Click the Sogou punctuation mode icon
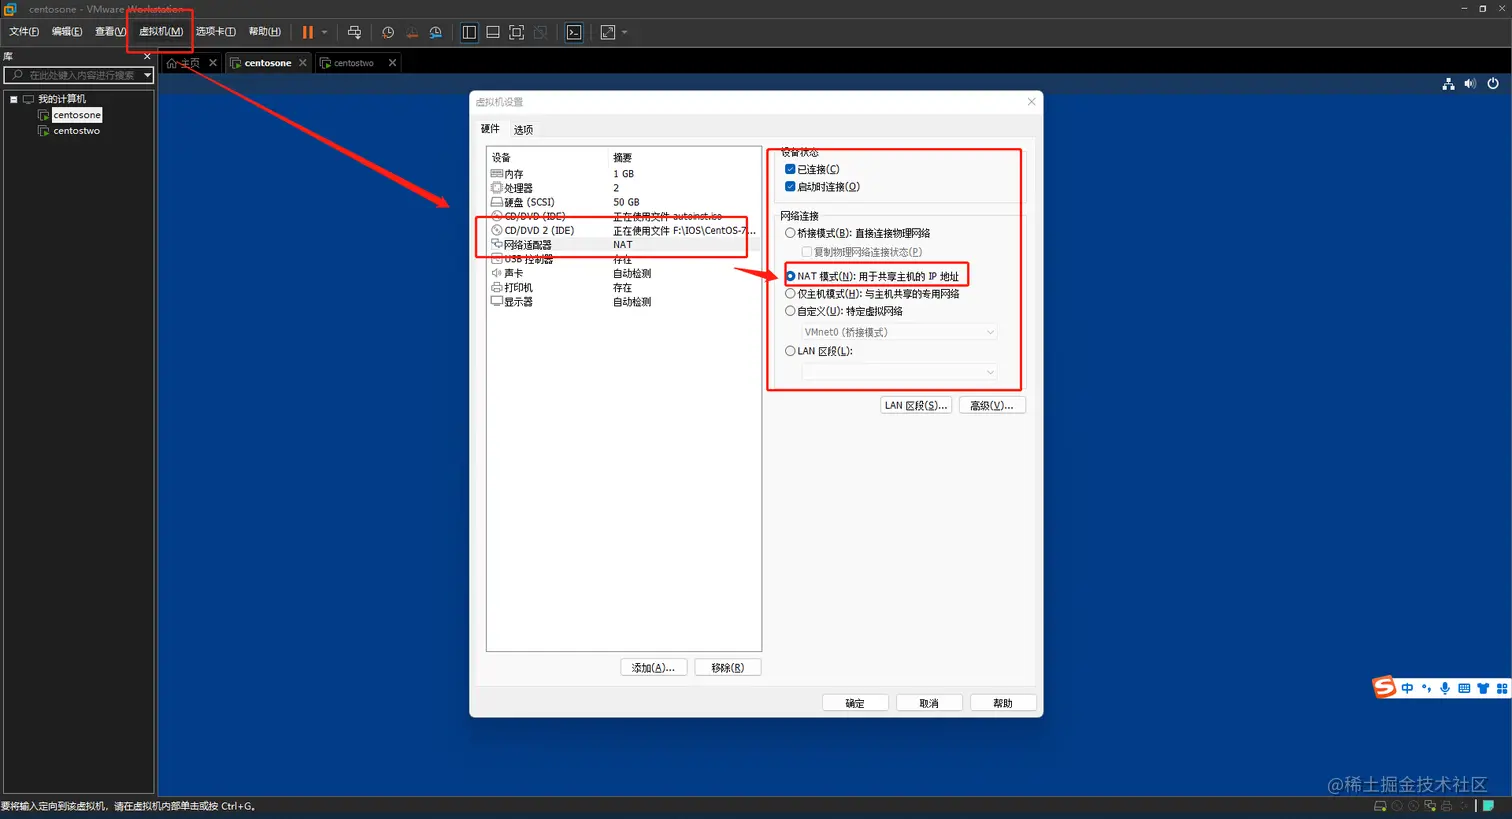 pyautogui.click(x=1427, y=688)
